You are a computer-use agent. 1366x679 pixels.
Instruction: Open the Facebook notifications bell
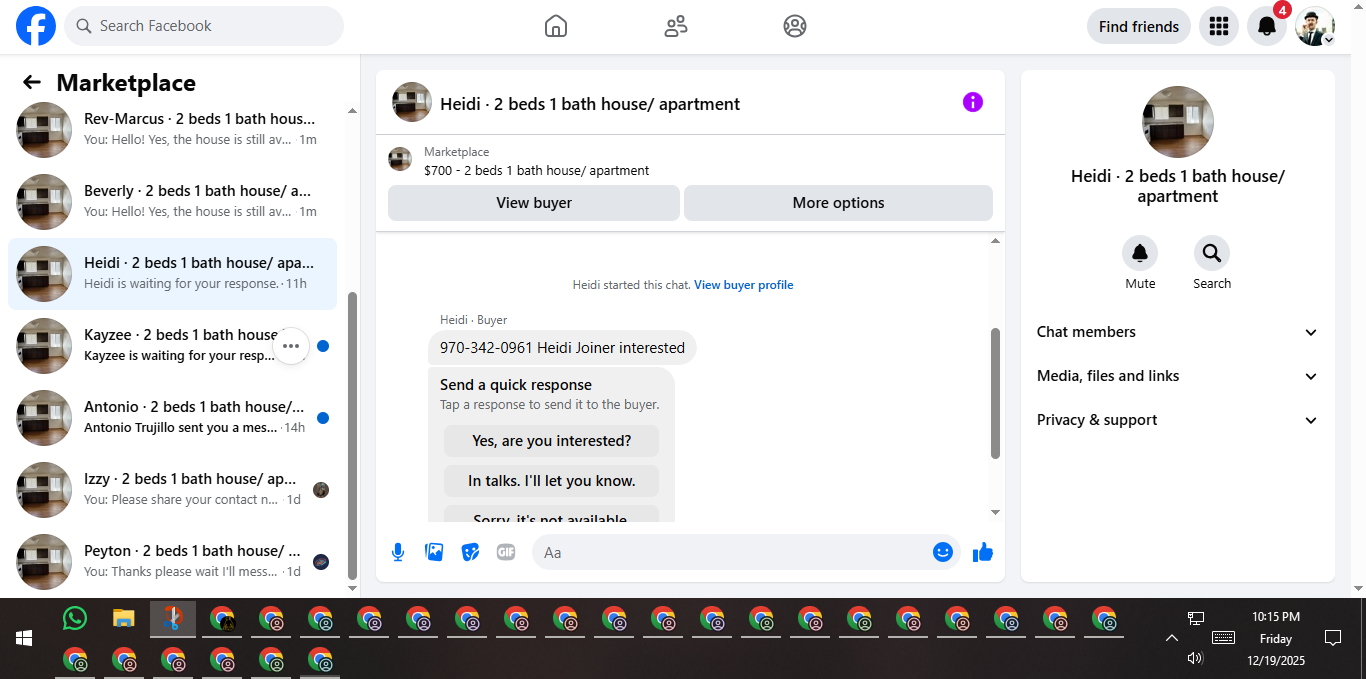[1267, 26]
